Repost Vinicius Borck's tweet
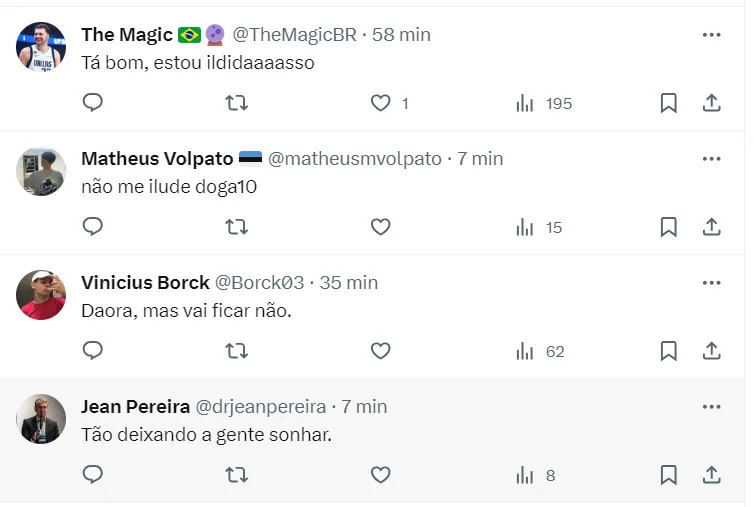The height and width of the screenshot is (507, 754). (x=236, y=351)
